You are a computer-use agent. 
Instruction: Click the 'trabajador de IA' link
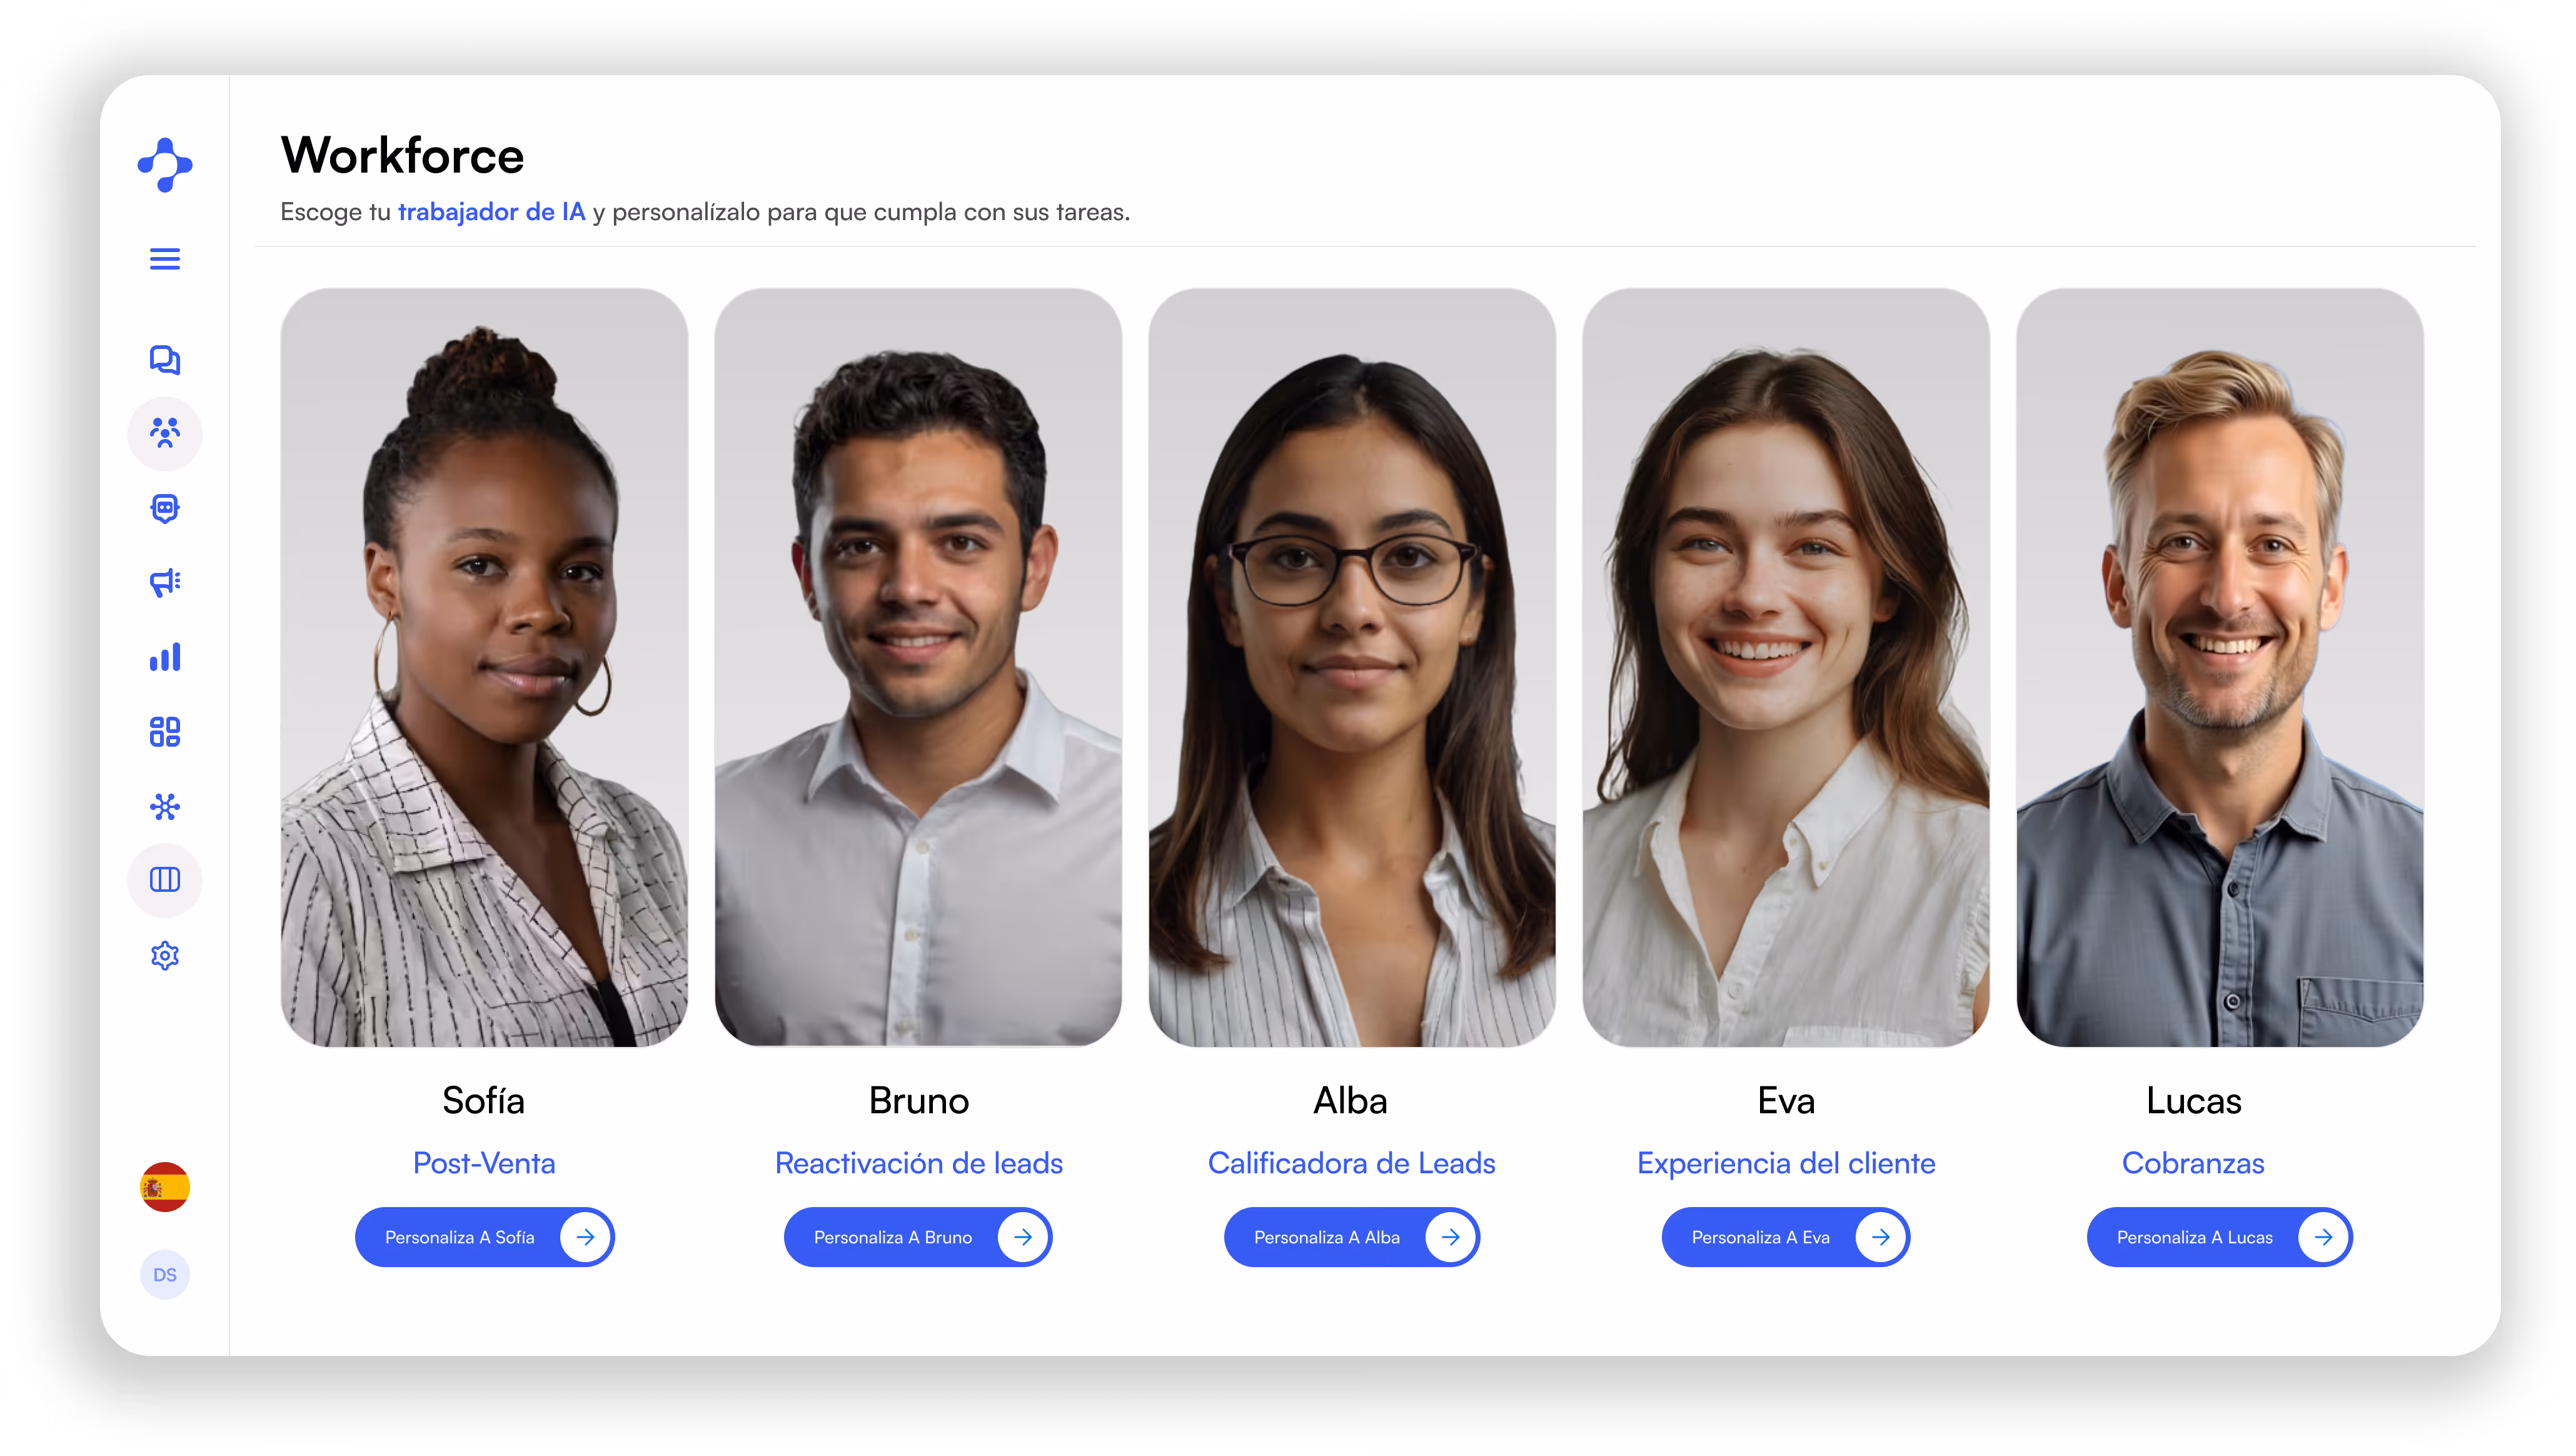[491, 212]
